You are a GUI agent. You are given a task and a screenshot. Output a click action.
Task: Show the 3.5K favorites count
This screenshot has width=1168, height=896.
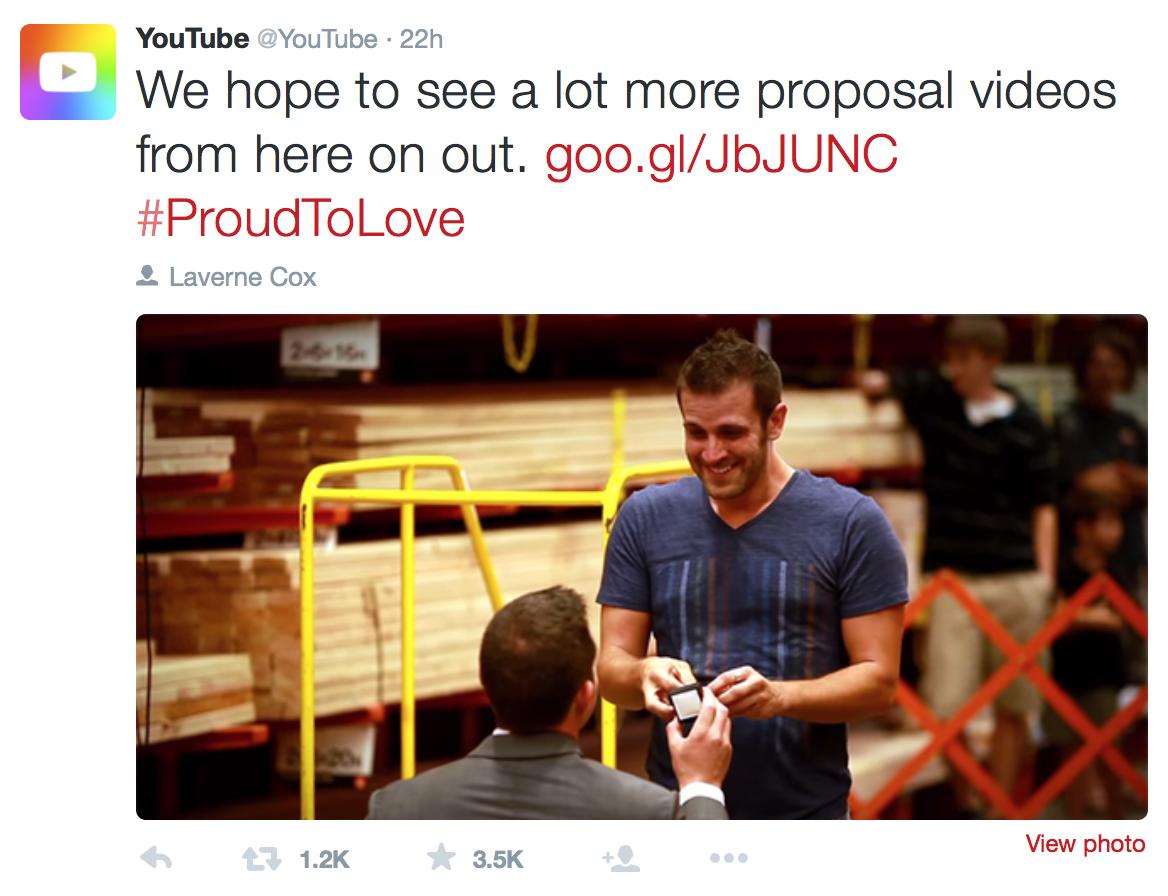point(498,860)
